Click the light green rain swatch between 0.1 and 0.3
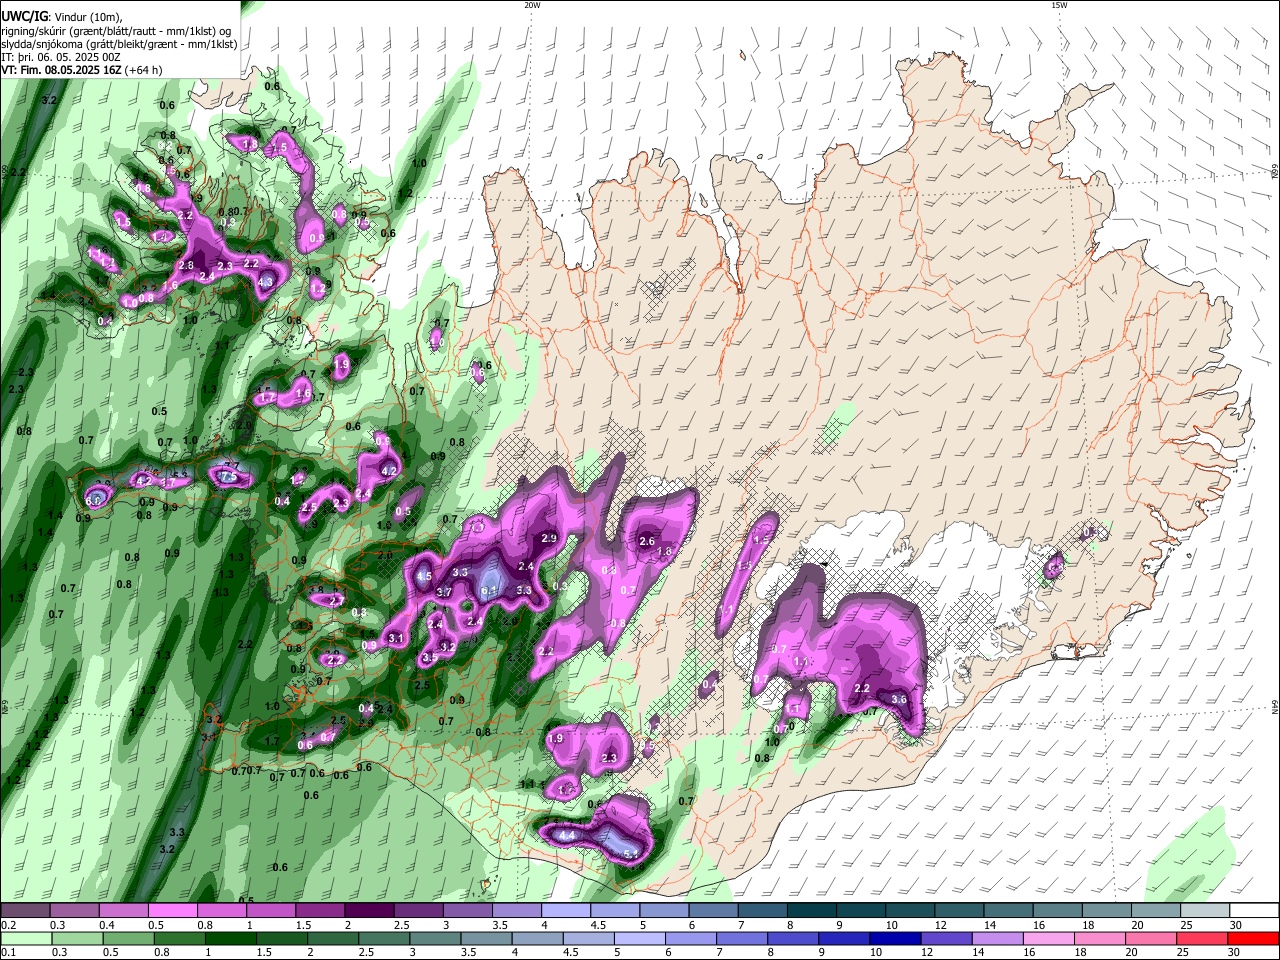 coord(25,938)
